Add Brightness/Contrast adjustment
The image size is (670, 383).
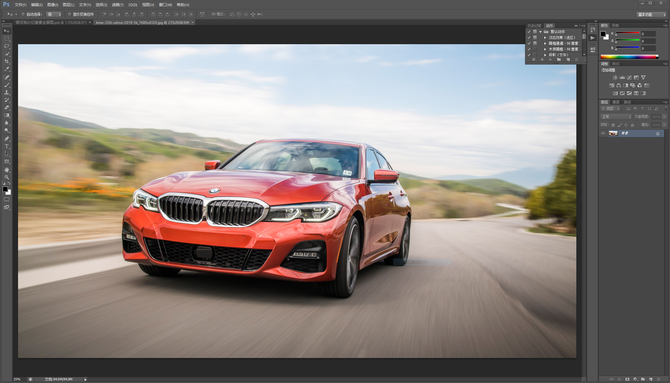coord(615,77)
